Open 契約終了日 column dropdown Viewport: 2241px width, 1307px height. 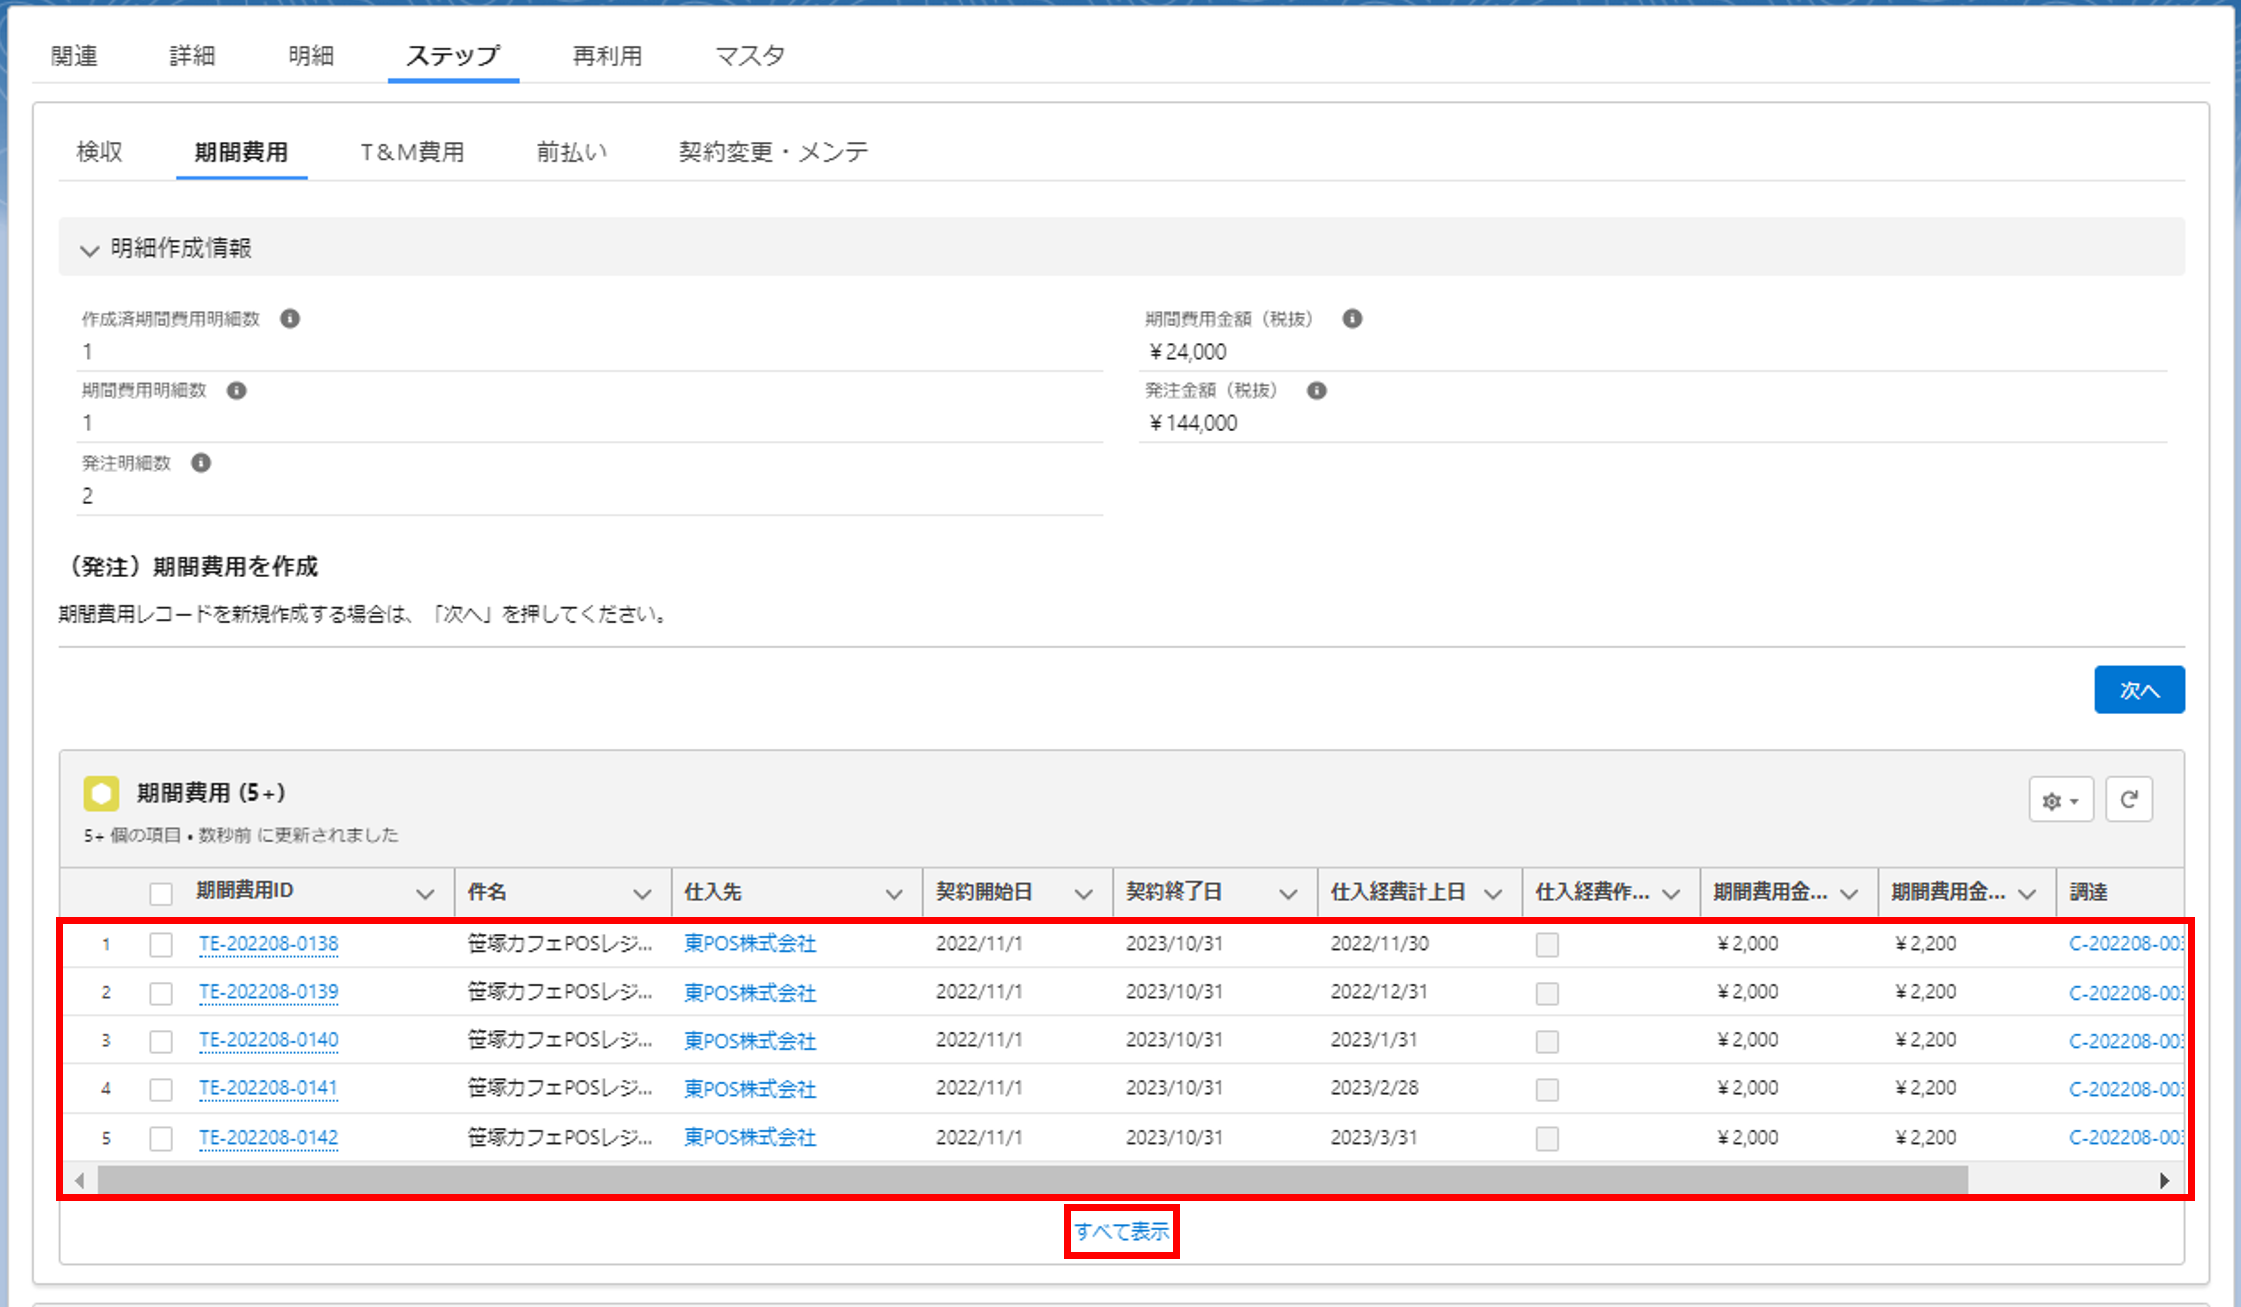coord(1288,894)
